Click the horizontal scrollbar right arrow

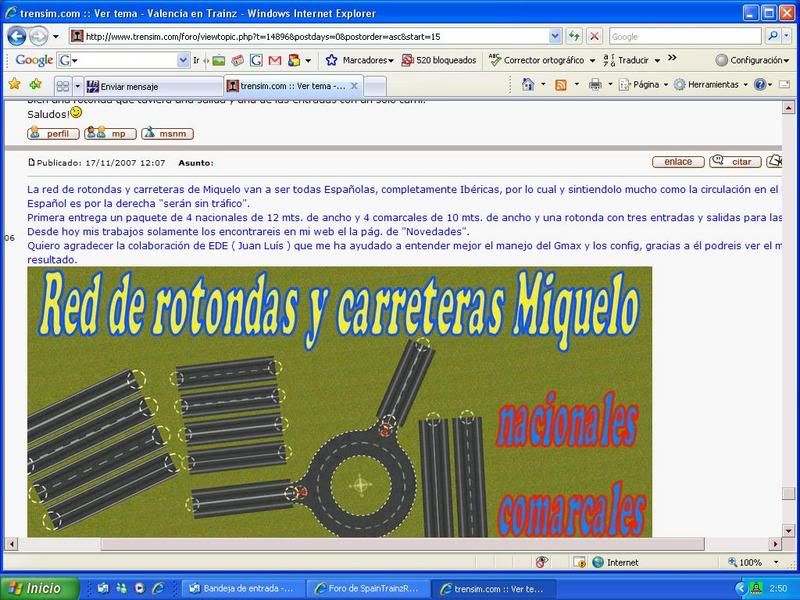pos(776,544)
